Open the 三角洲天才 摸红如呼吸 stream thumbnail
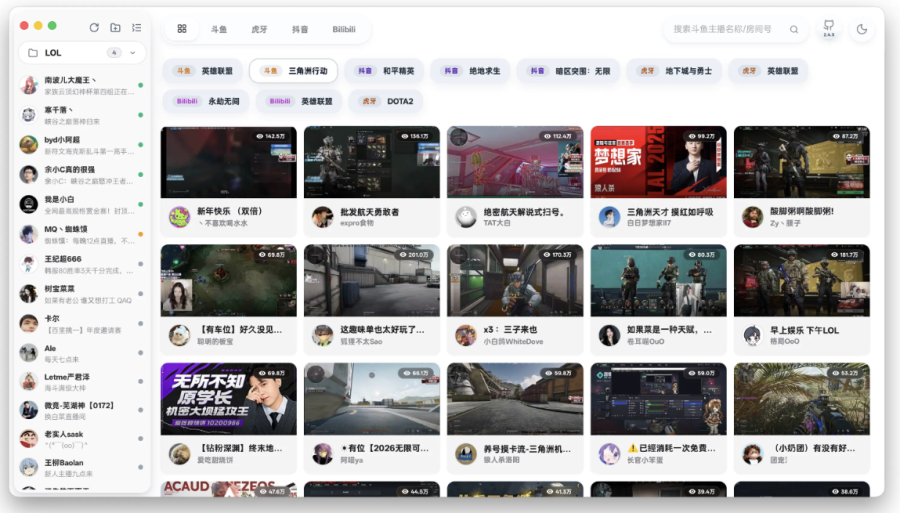Viewport: 900px width, 513px height. (658, 162)
